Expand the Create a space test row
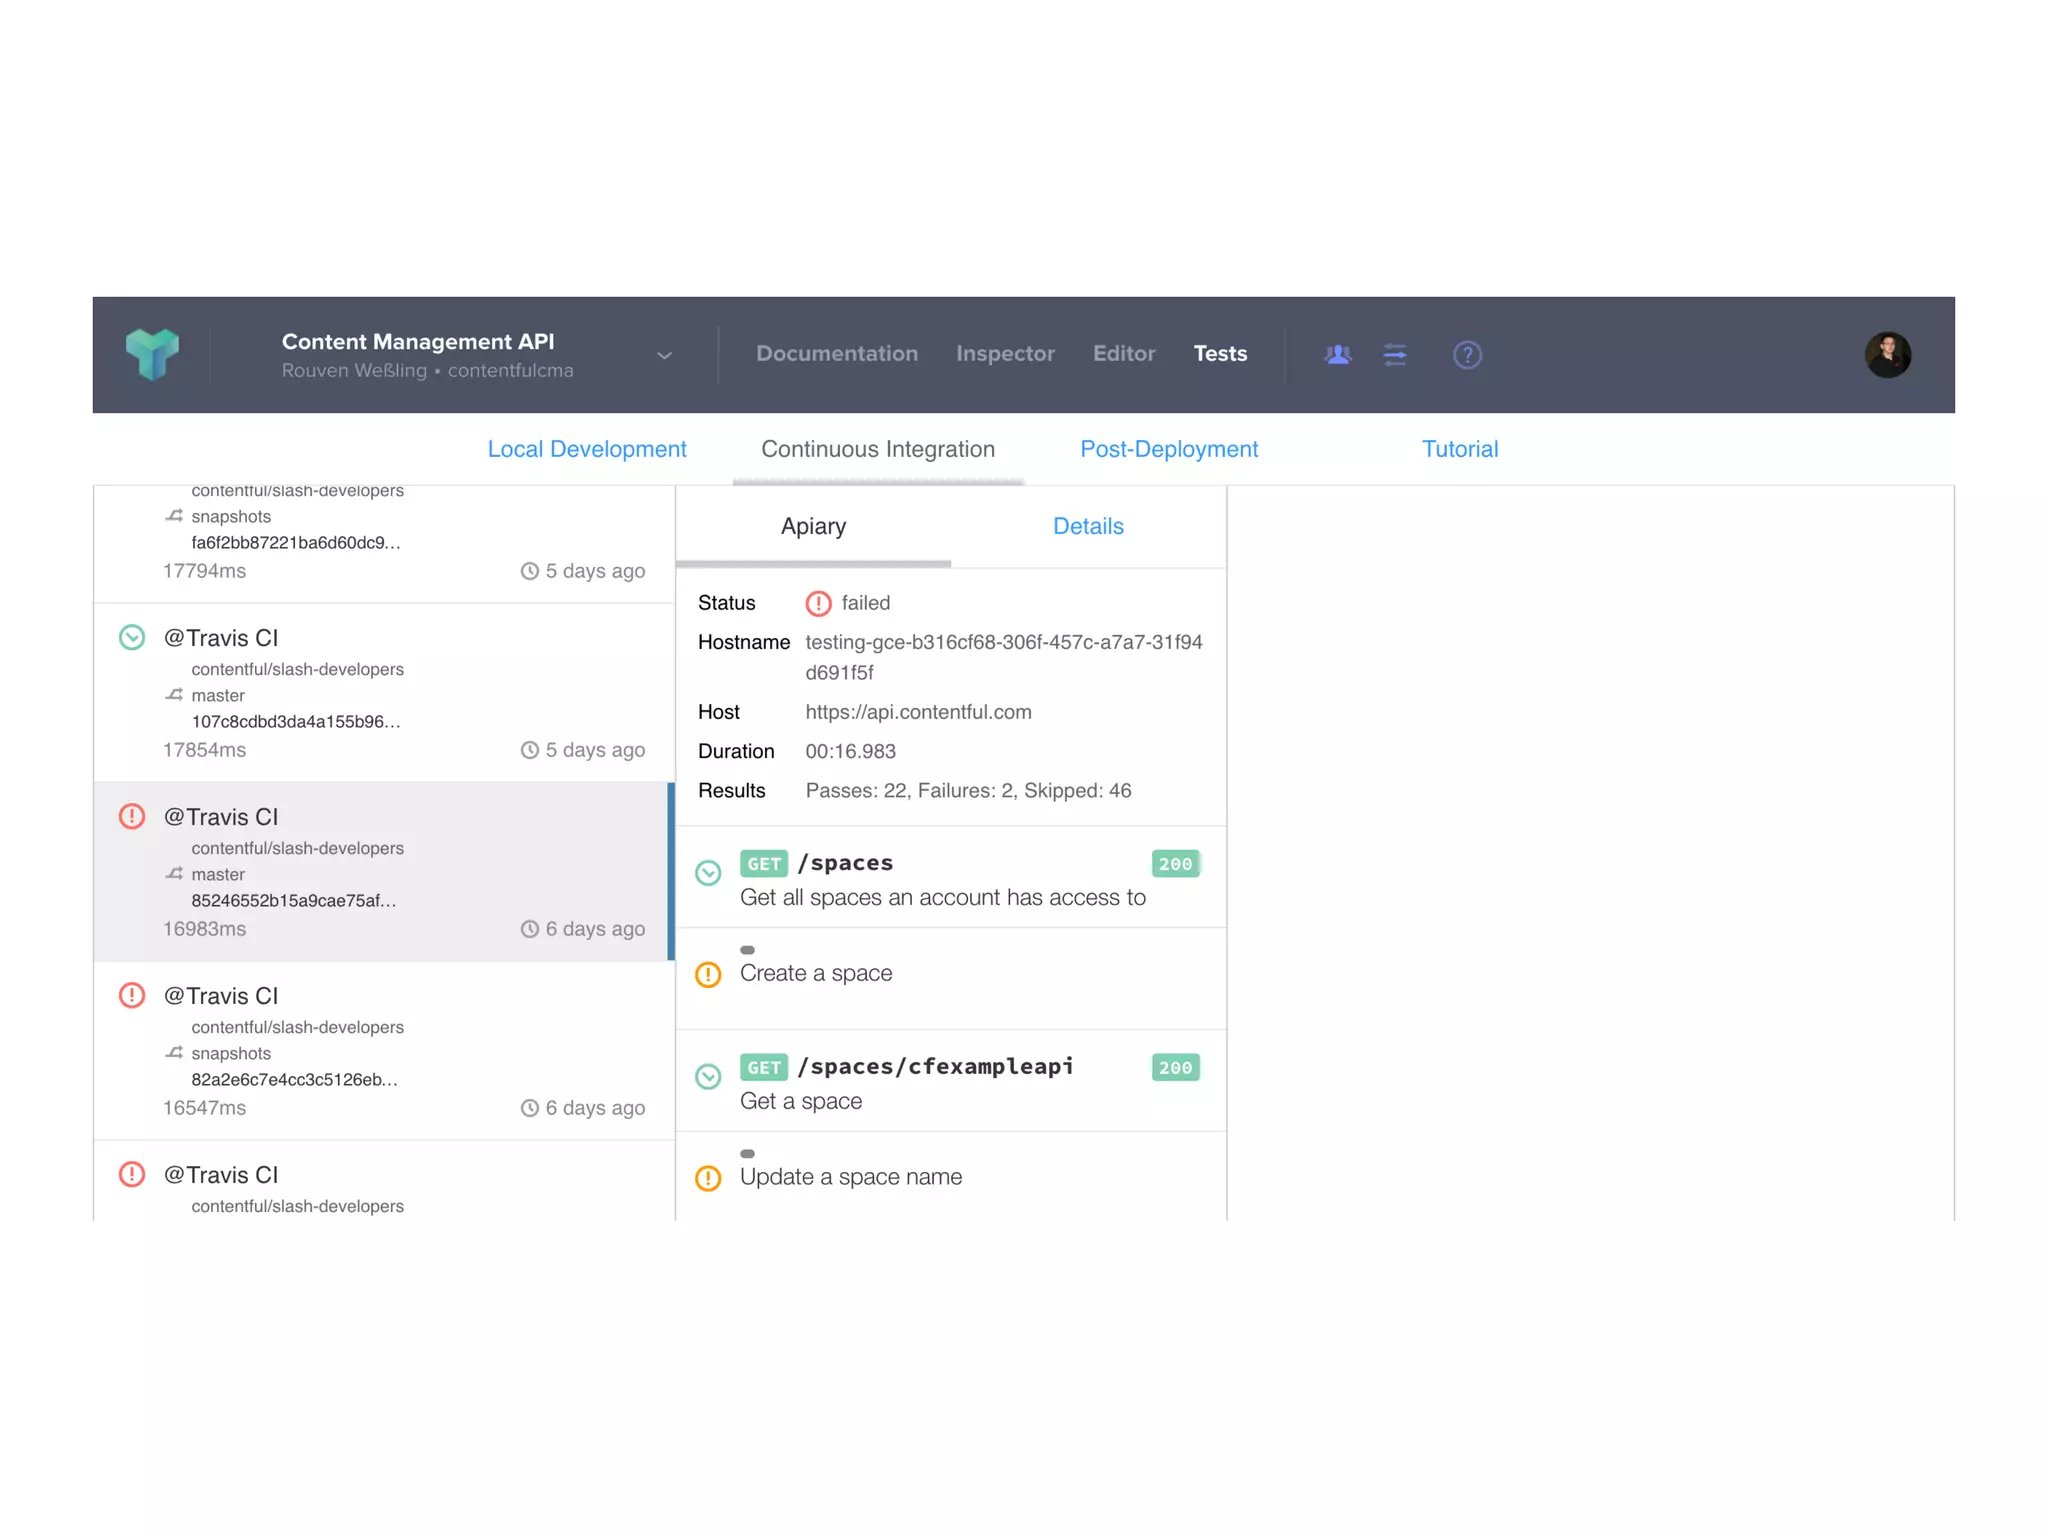This screenshot has height=1536, width=2048. [x=816, y=973]
